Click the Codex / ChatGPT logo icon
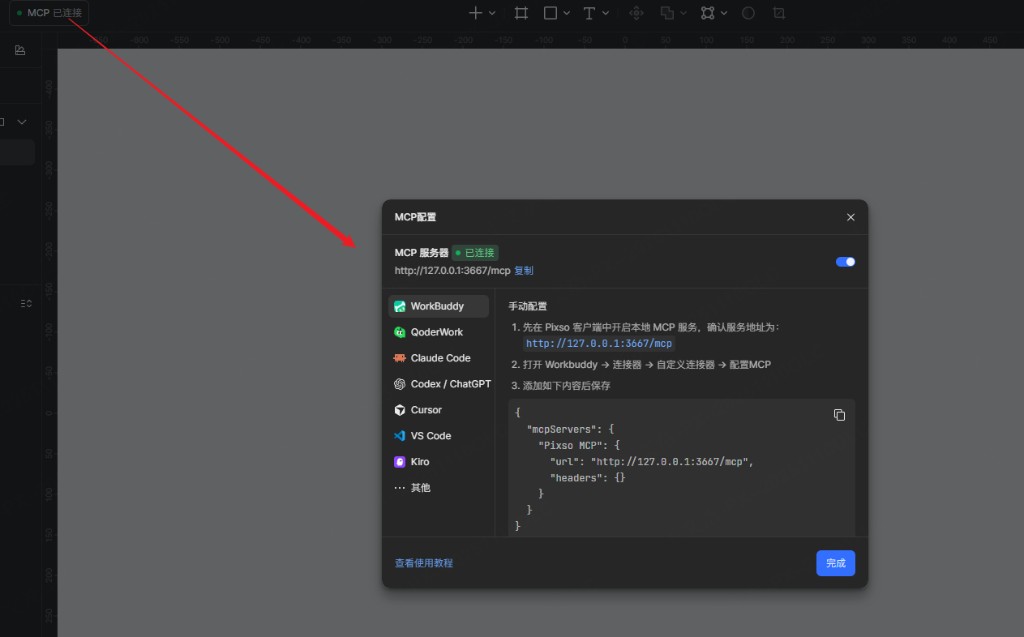The height and width of the screenshot is (637, 1024). pos(400,384)
